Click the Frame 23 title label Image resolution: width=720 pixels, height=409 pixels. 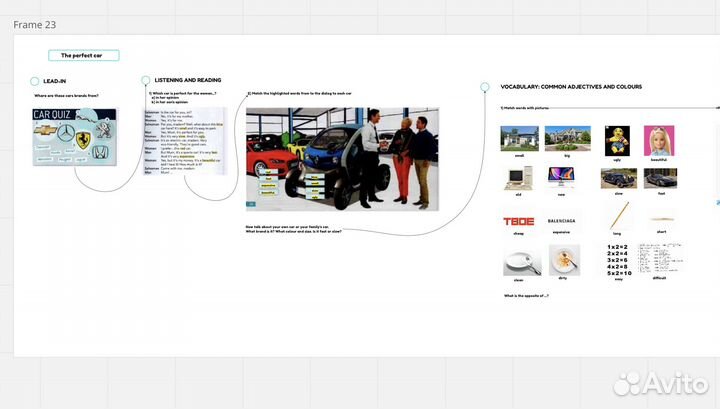coord(35,24)
